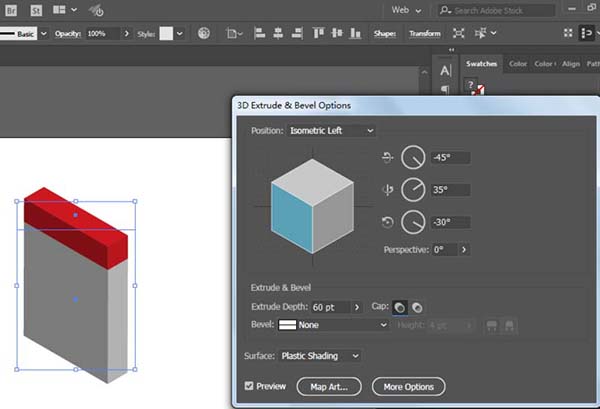The width and height of the screenshot is (600, 409).
Task: Open Adobe Stock via the St icon
Action: 34,10
